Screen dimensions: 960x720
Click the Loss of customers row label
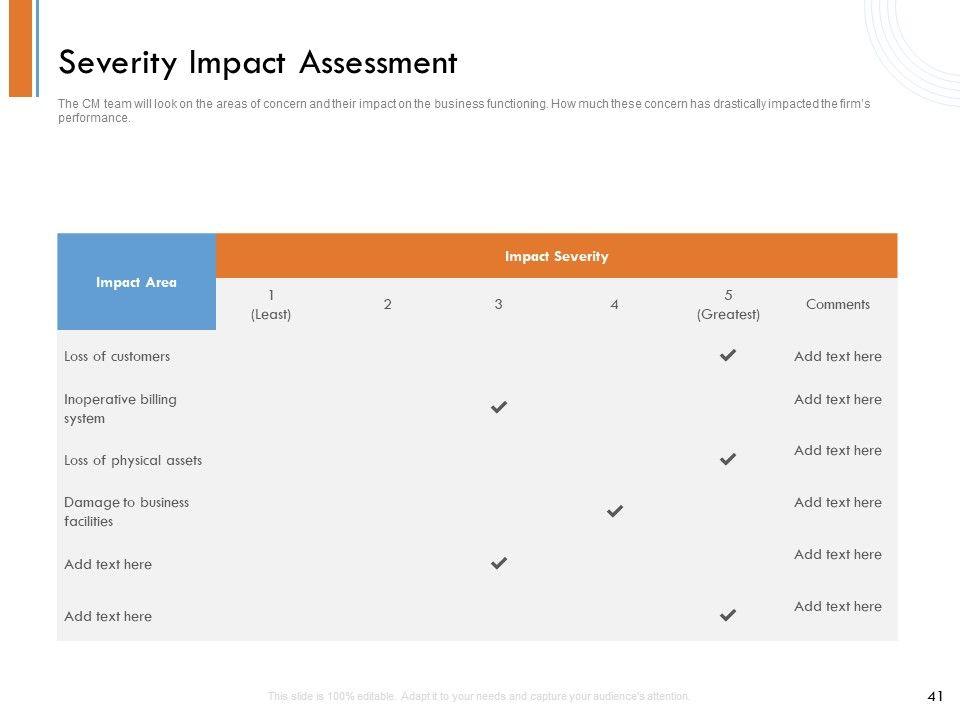(117, 356)
